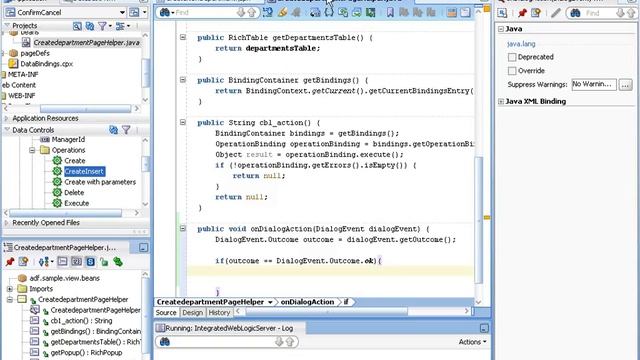Refresh the Data Controls panel
Image resolution: width=640 pixels, height=360 pixels.
click(113, 130)
